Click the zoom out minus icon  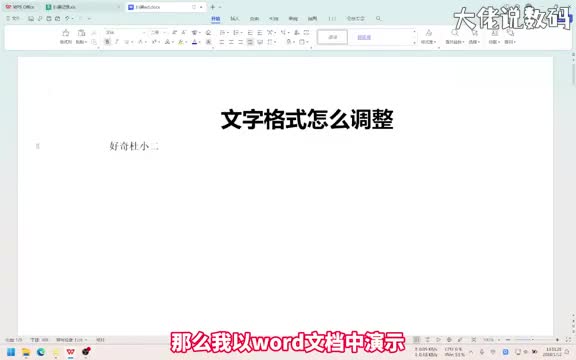508,340
